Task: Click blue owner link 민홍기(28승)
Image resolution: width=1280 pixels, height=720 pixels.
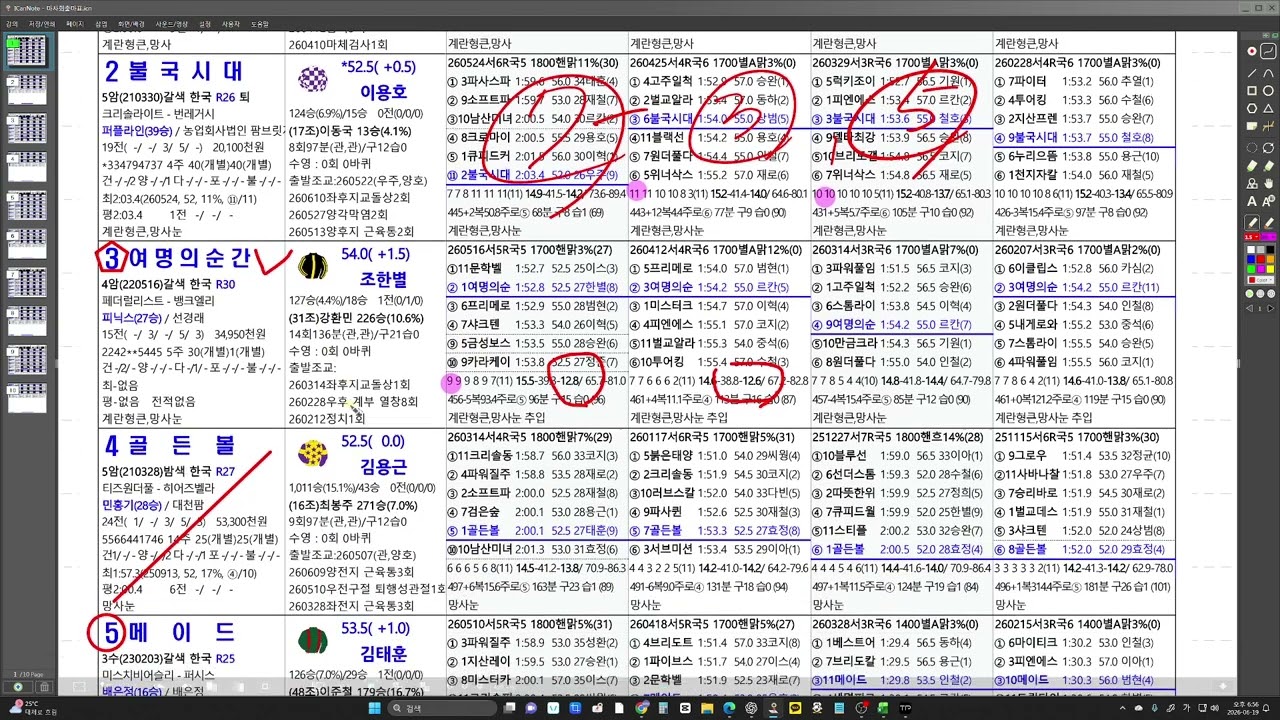Action: (130, 506)
